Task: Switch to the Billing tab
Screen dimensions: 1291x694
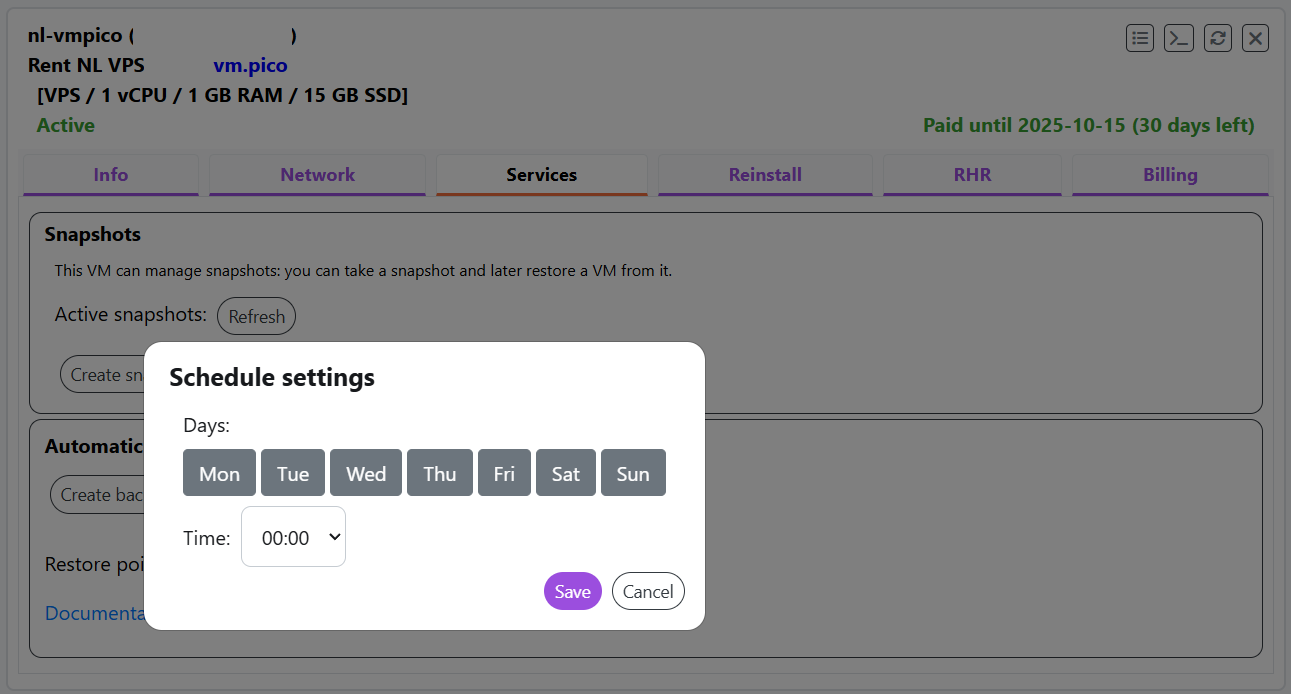Action: point(1170,175)
